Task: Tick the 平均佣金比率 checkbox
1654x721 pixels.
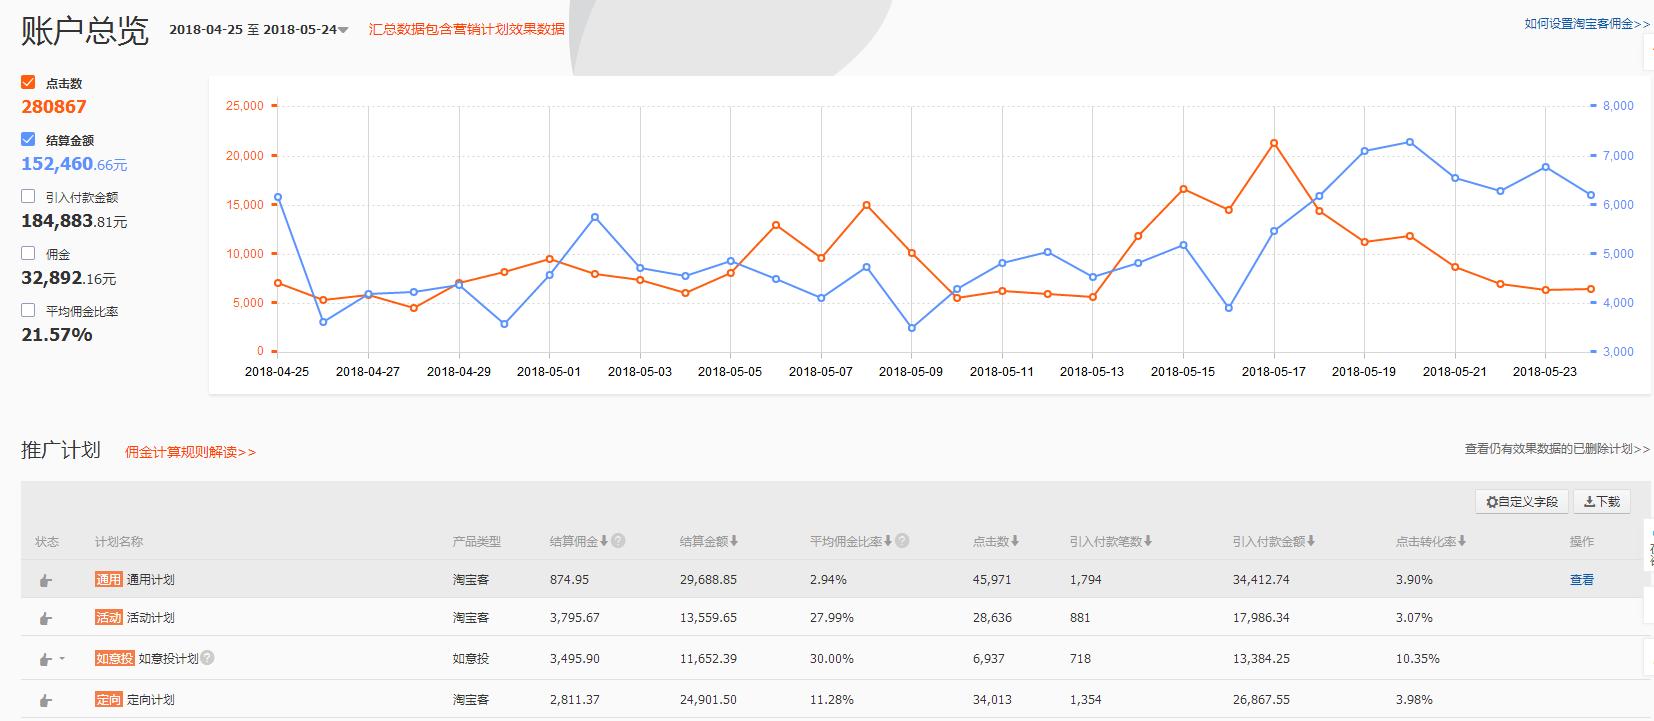Action: coord(28,310)
